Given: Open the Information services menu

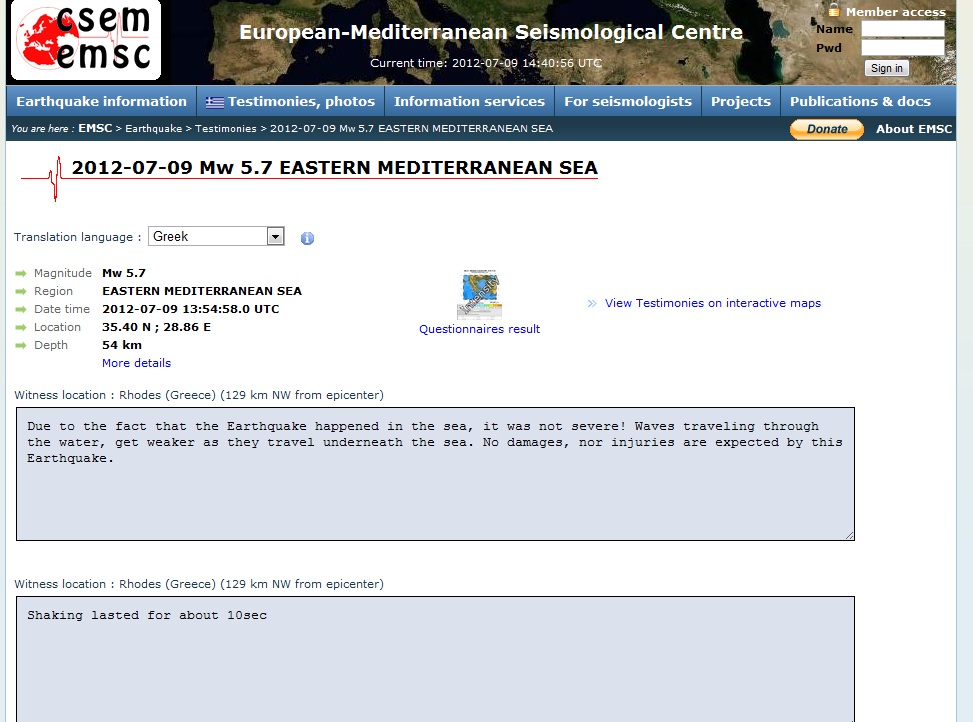Looking at the screenshot, I should [x=469, y=102].
